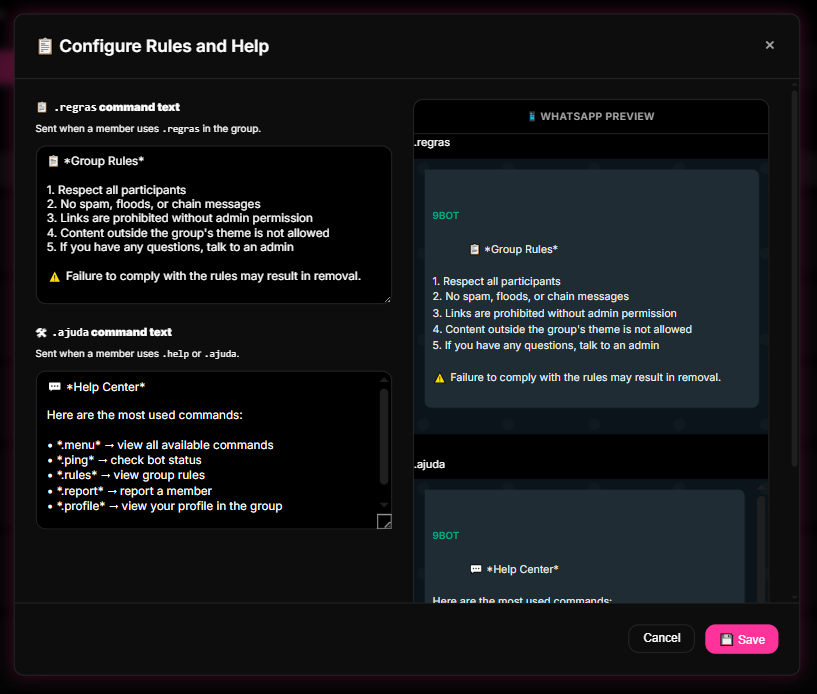Click inside the .ajuda help text area
Screen dimensions: 817x694
pos(214,450)
